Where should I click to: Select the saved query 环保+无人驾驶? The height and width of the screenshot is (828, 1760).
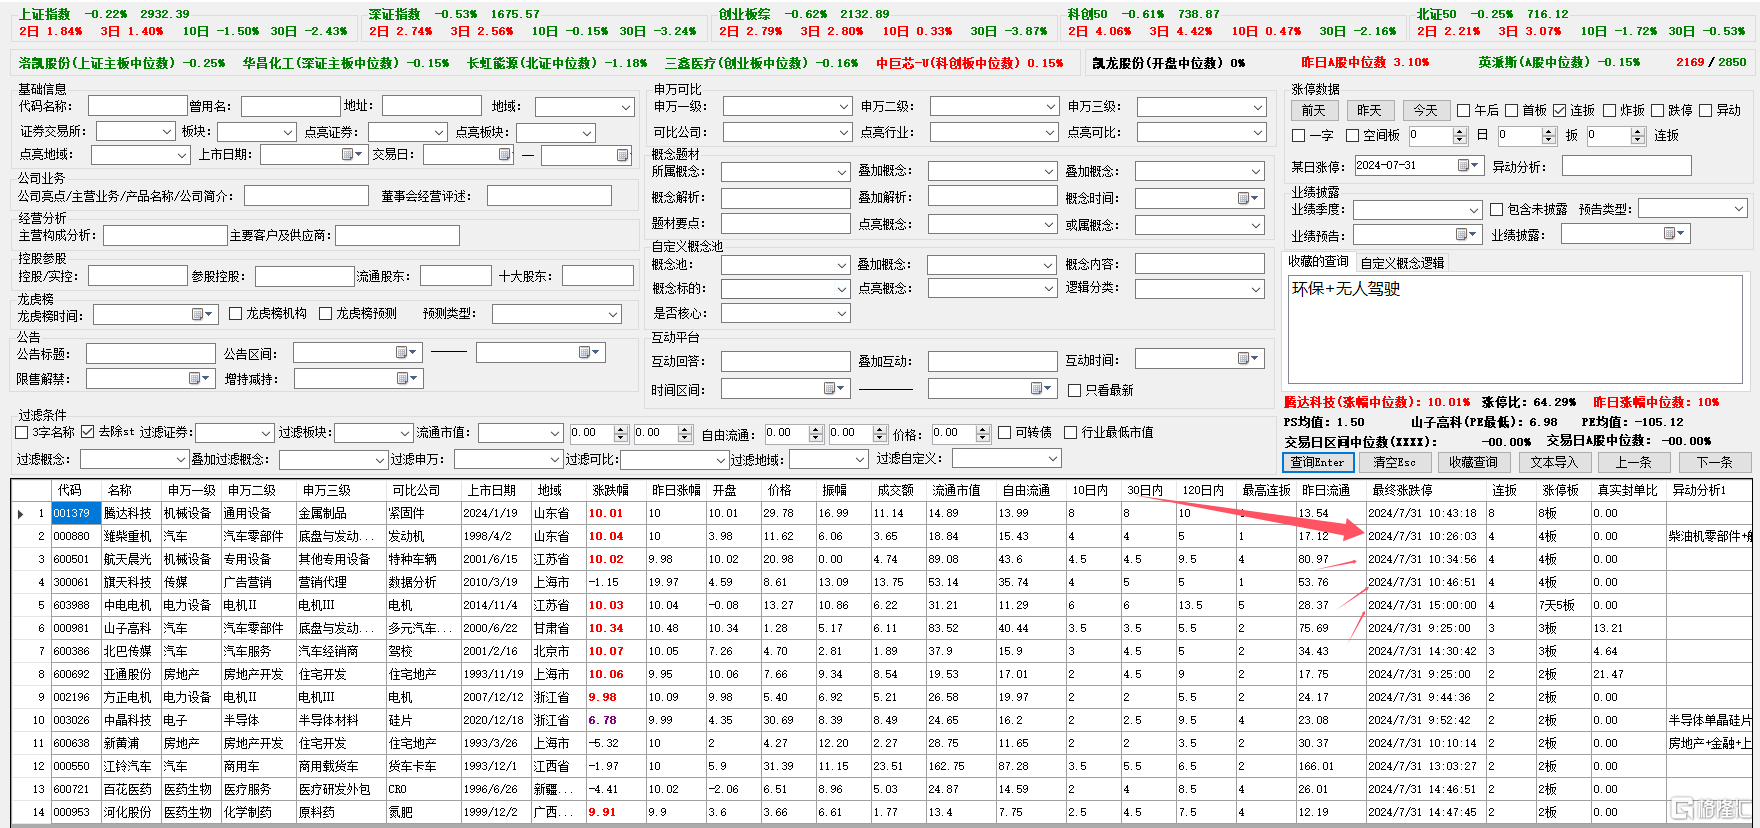click(x=1345, y=289)
